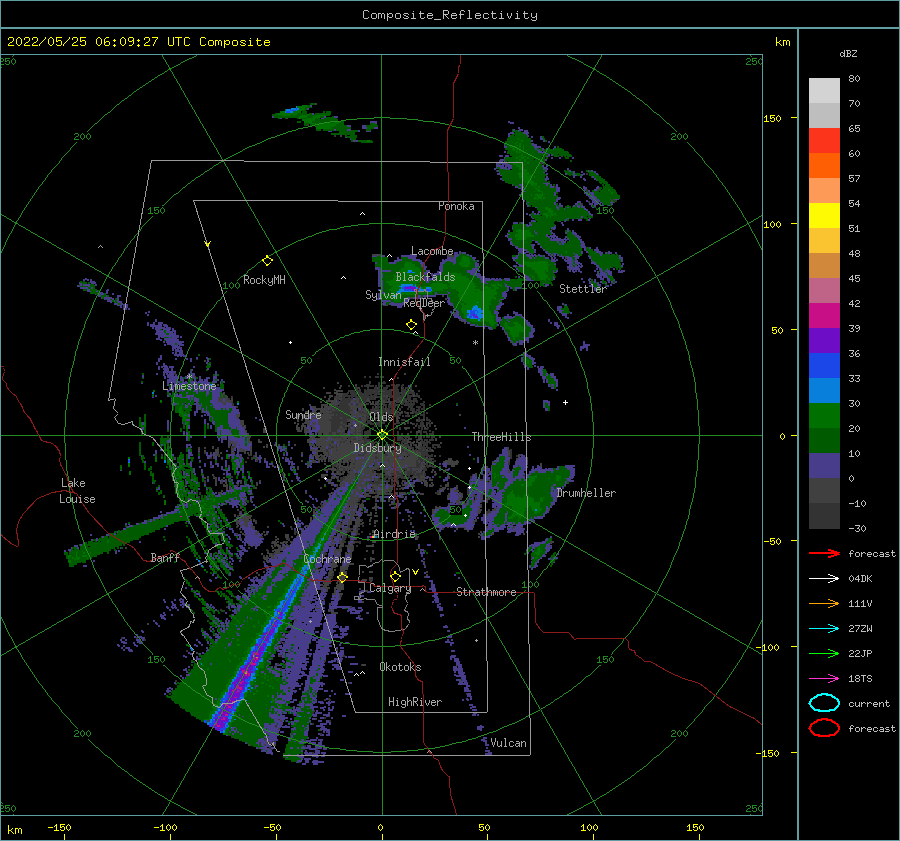Click the Didsbury city label

tap(377, 448)
